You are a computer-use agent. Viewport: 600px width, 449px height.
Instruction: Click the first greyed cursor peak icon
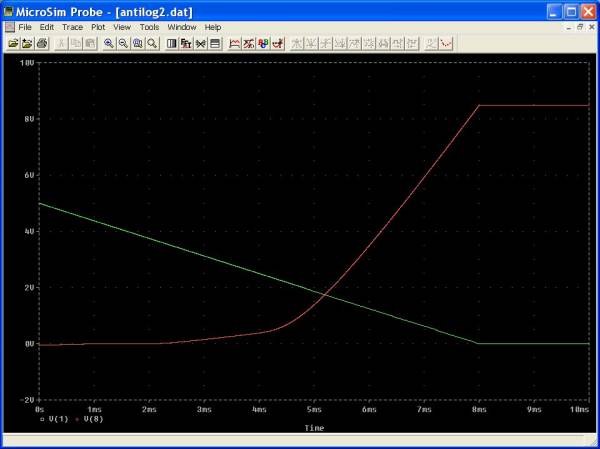[297, 44]
